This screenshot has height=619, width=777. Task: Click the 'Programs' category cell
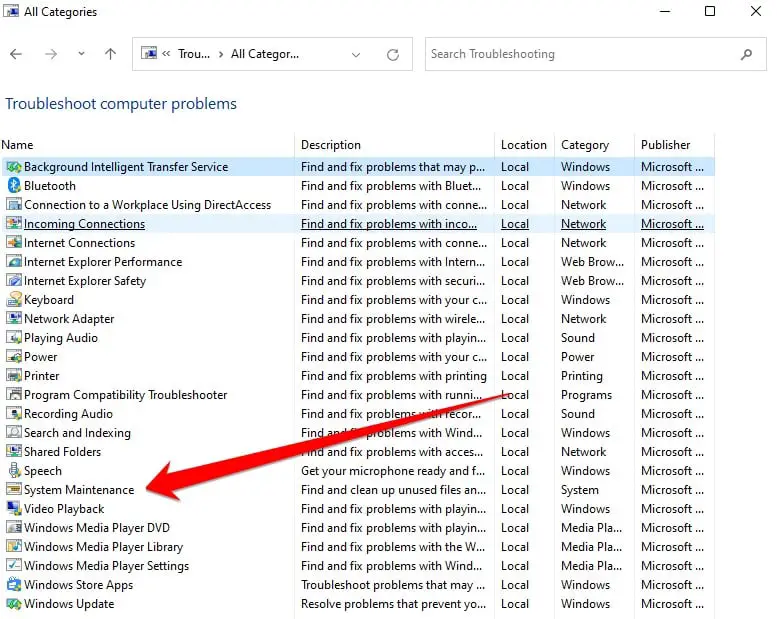[586, 395]
